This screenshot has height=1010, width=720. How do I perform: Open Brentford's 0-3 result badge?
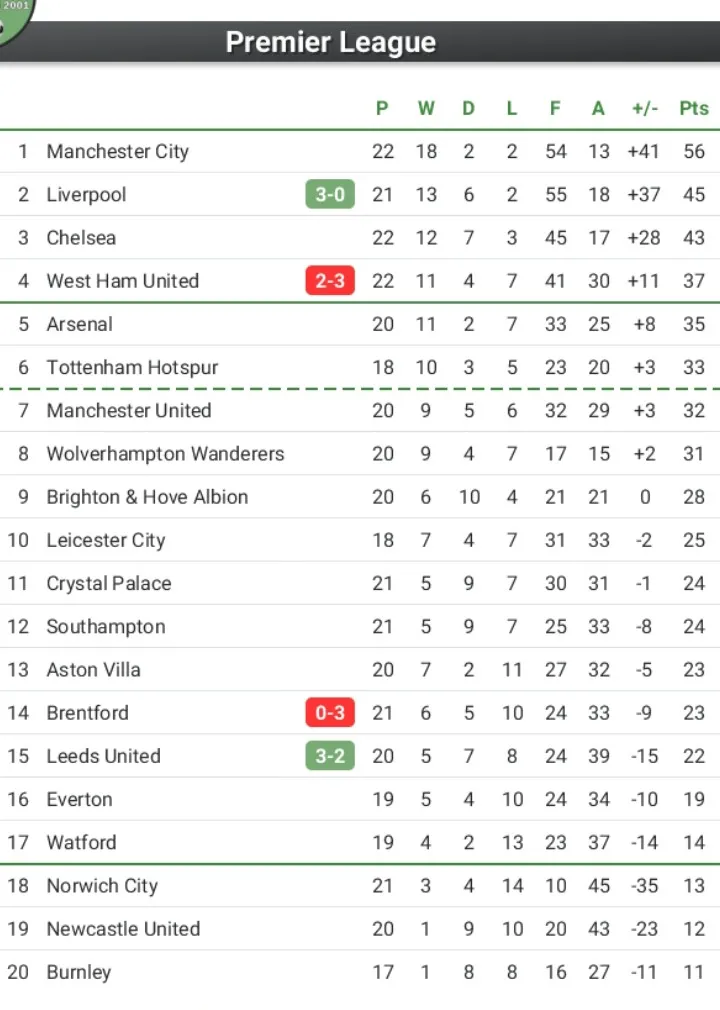(330, 712)
